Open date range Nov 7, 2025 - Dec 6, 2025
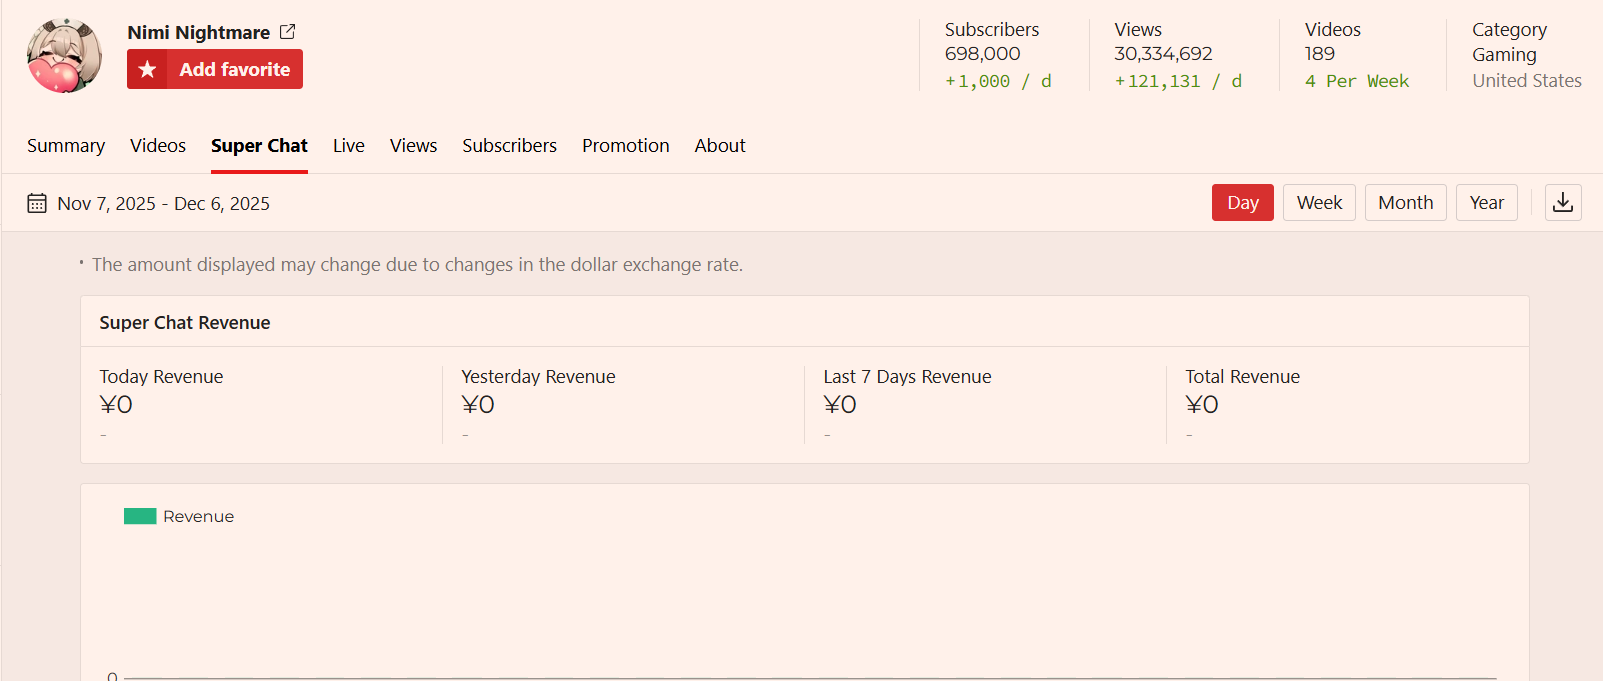Screen dimensions: 1603x681 point(164,203)
